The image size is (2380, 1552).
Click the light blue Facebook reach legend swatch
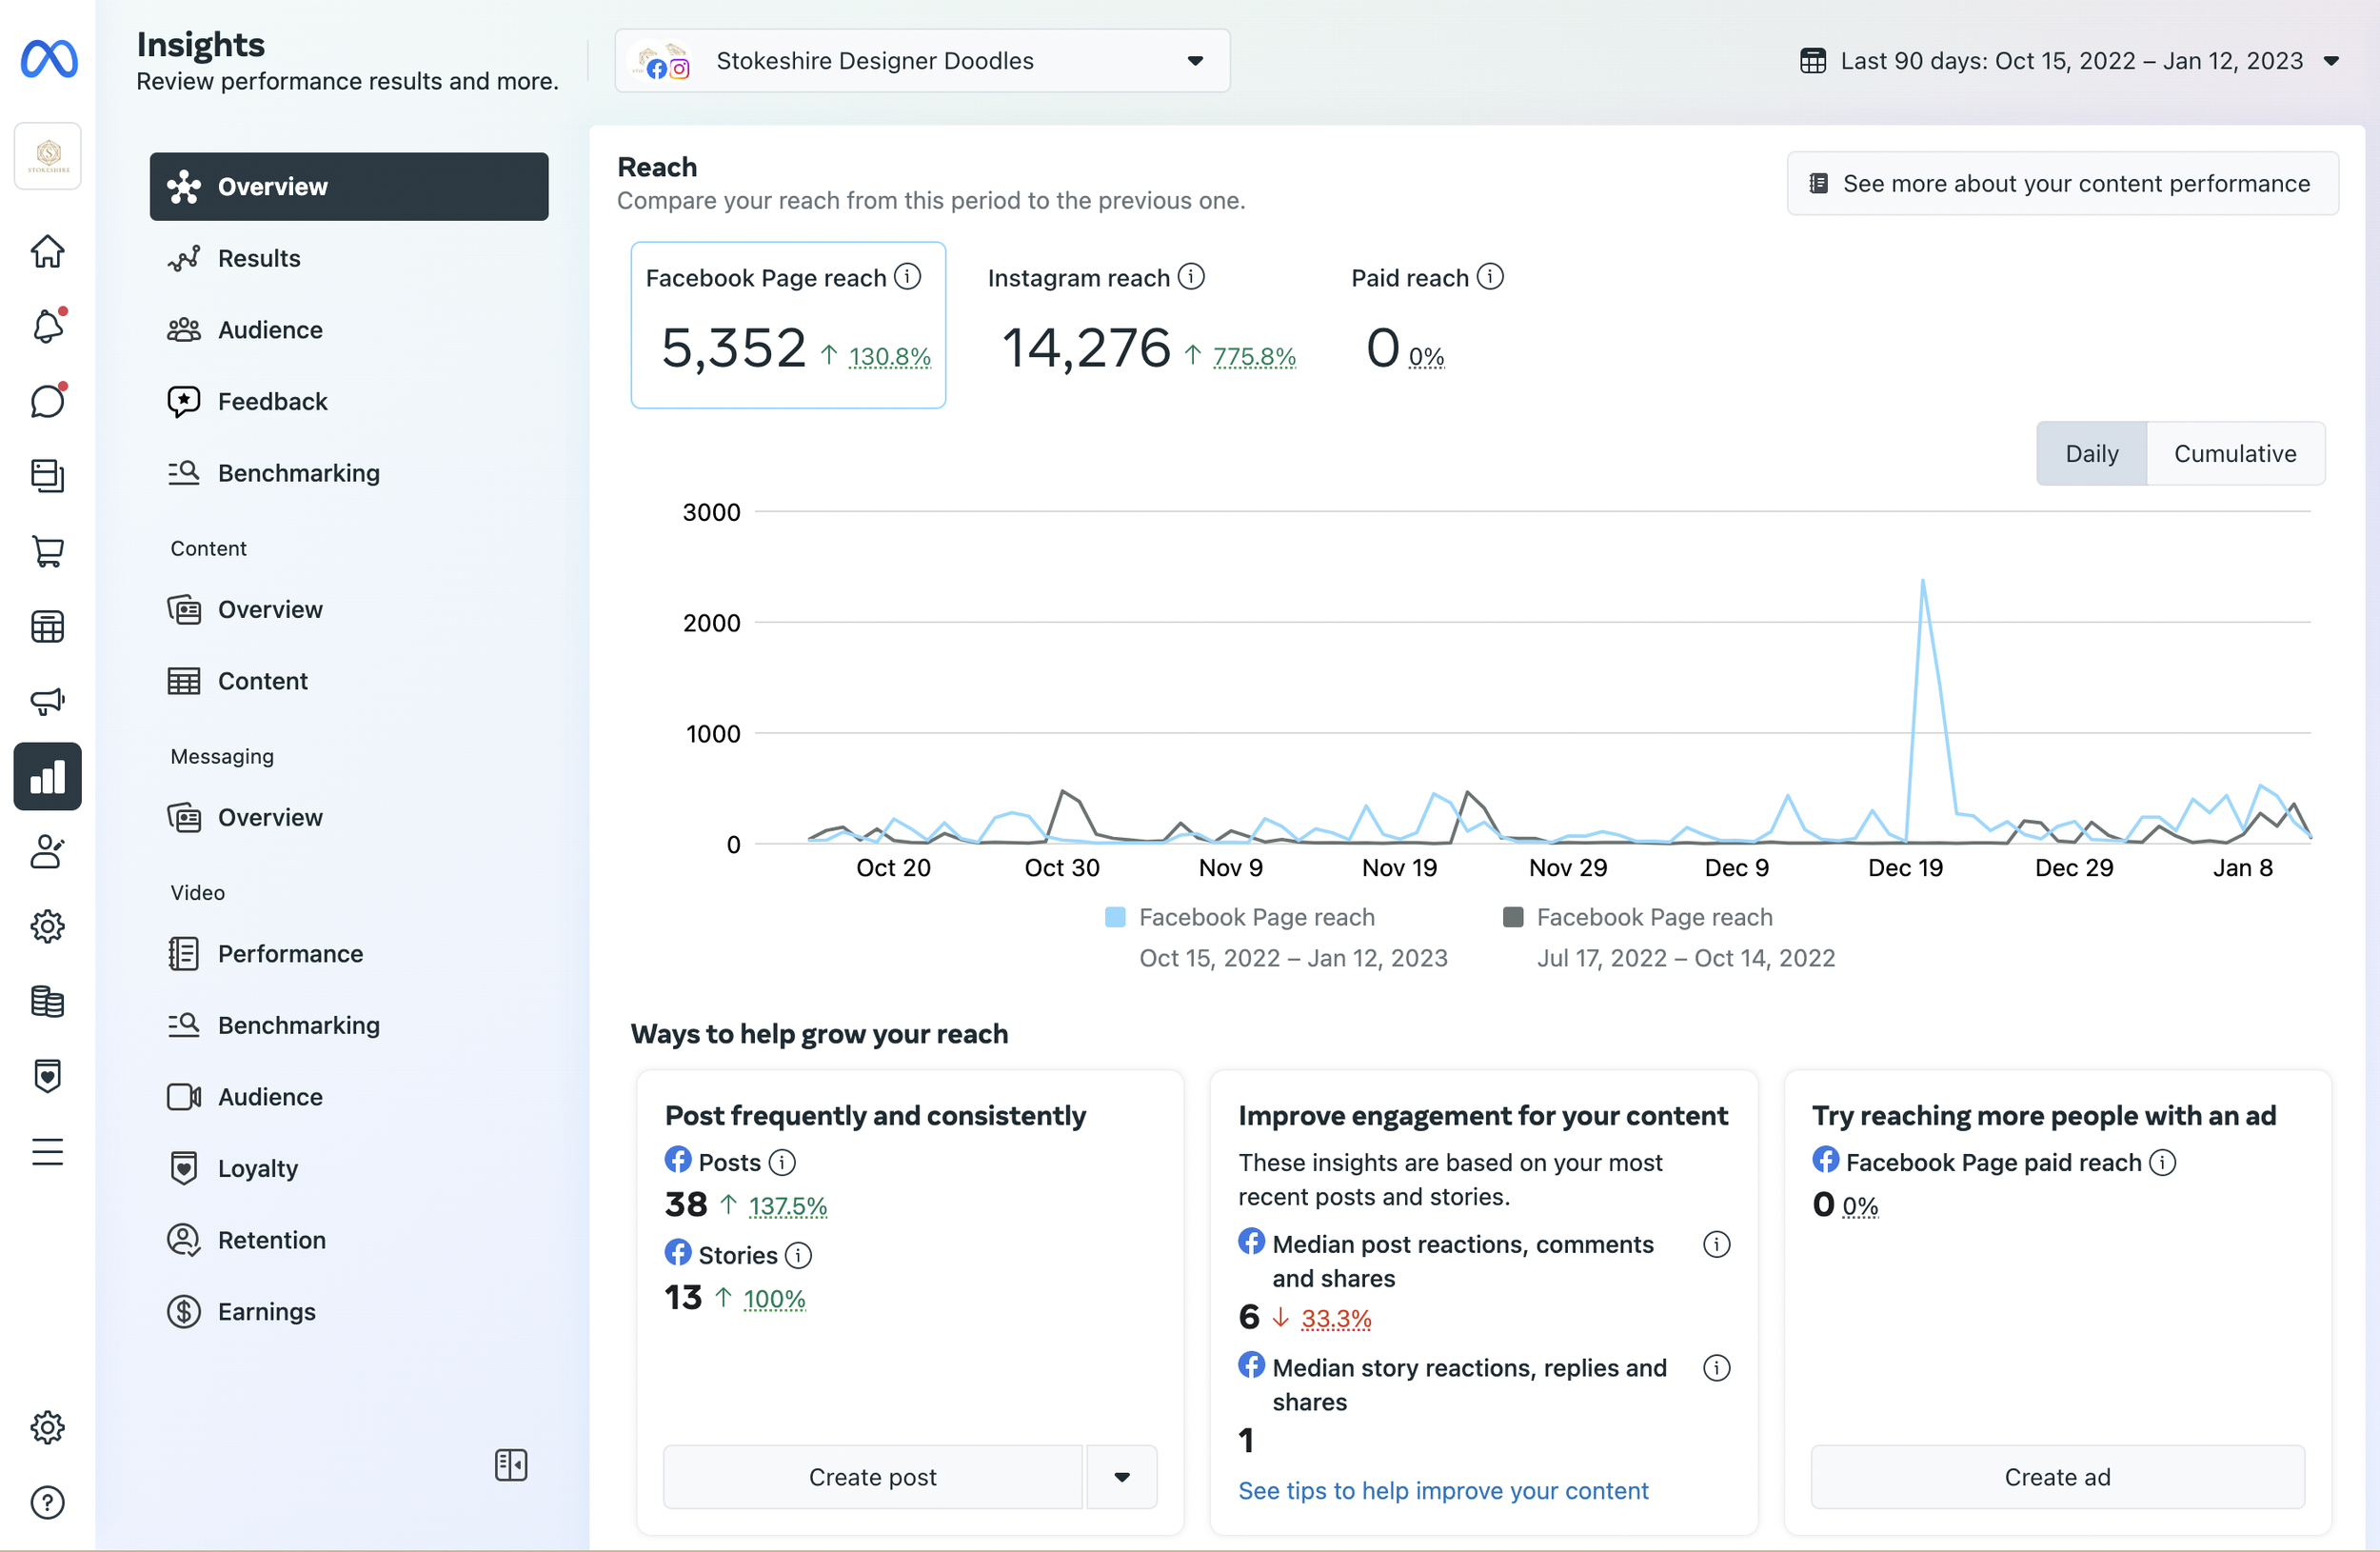tap(1115, 917)
